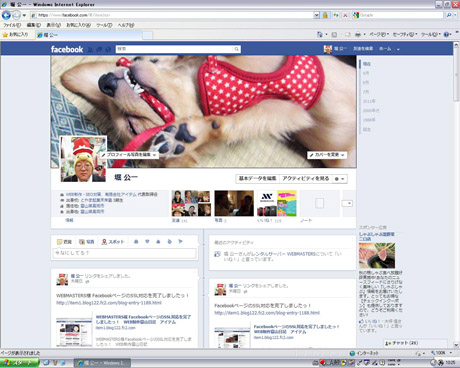
Task: Click the 今なにしてる? status input box
Action: 124,253
